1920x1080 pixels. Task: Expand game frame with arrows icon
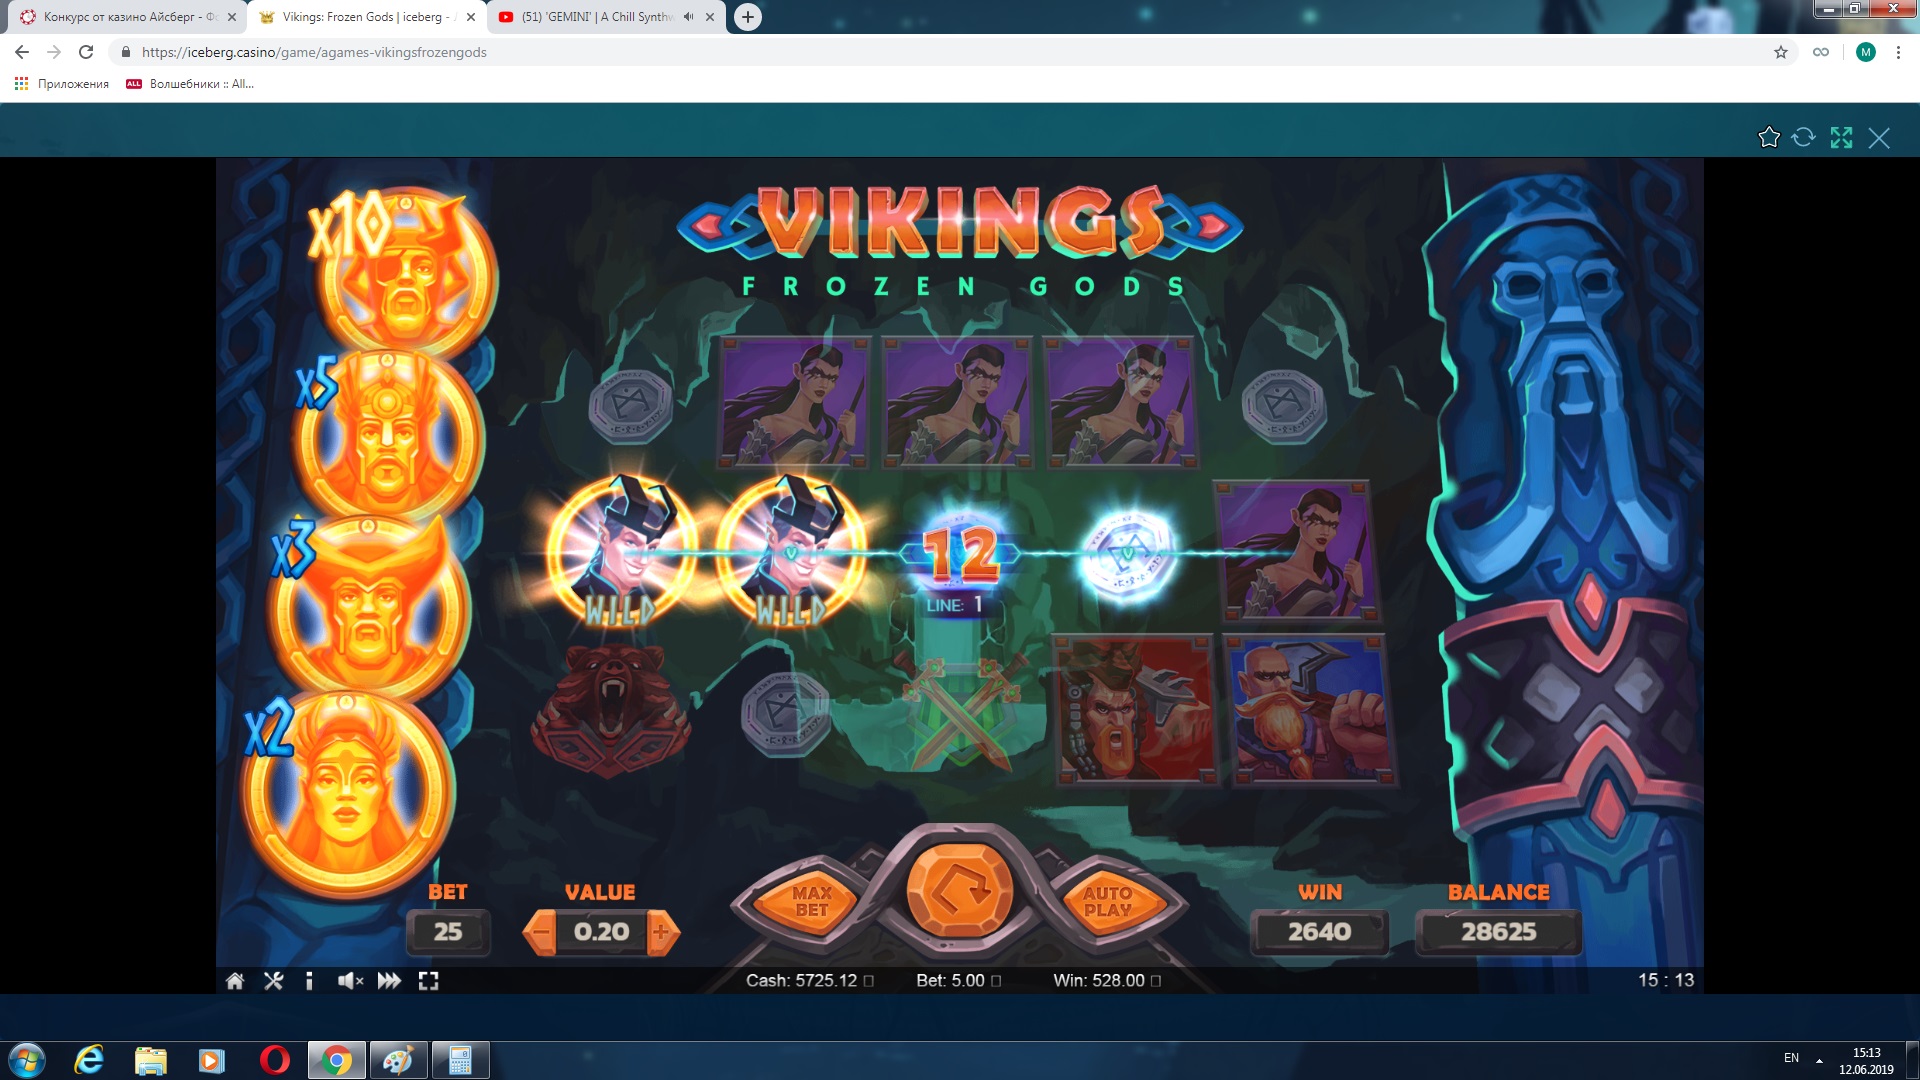tap(1841, 138)
